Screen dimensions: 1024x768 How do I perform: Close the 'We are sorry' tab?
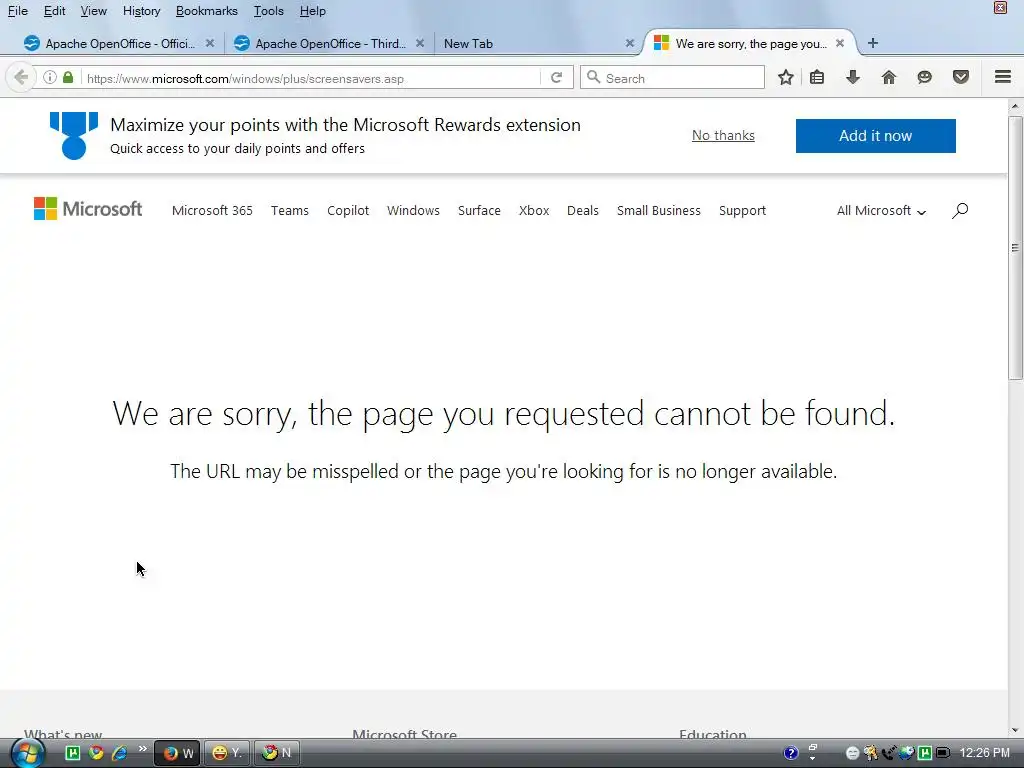pos(840,43)
